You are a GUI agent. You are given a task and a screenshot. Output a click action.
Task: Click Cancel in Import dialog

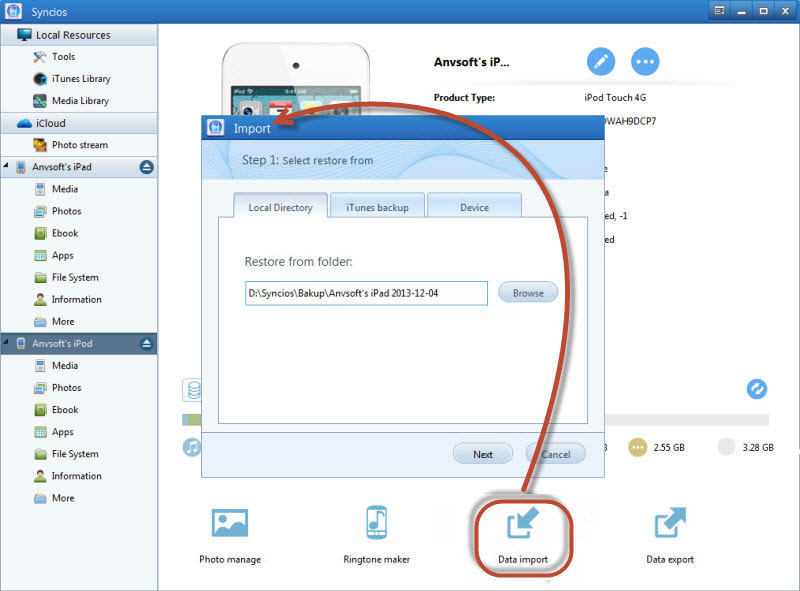point(556,454)
